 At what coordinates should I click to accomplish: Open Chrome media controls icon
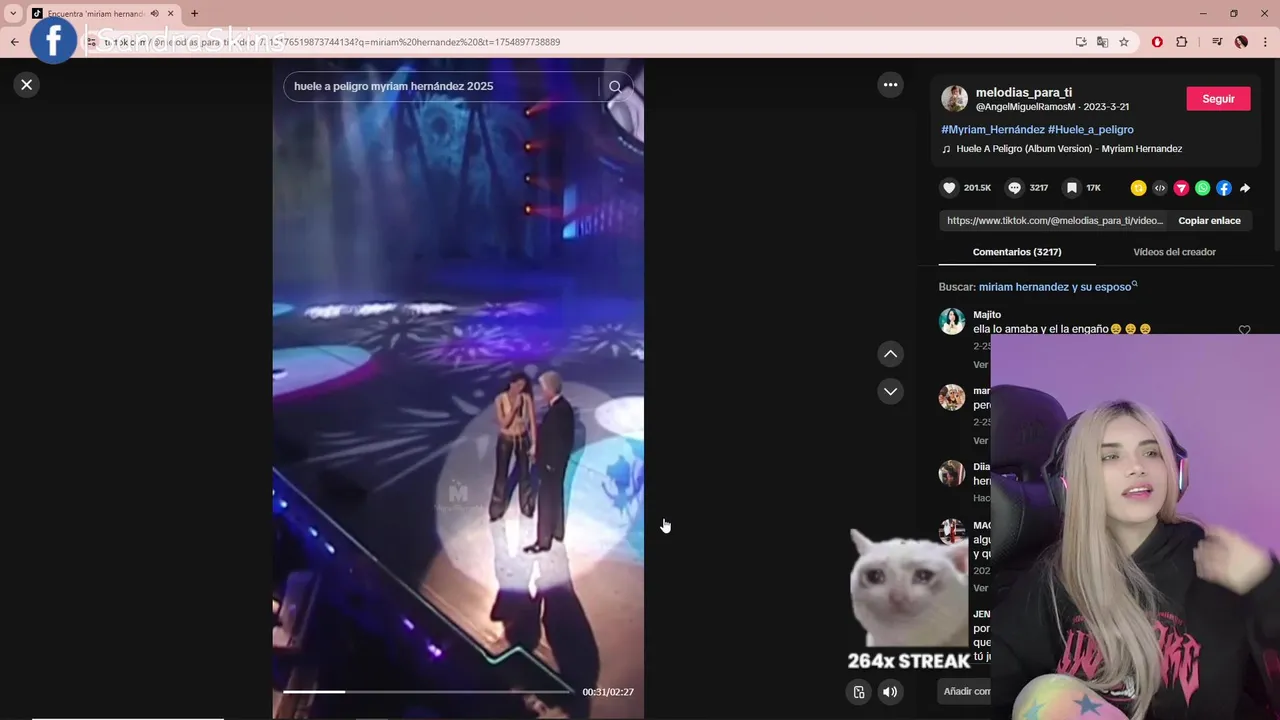point(1217,42)
